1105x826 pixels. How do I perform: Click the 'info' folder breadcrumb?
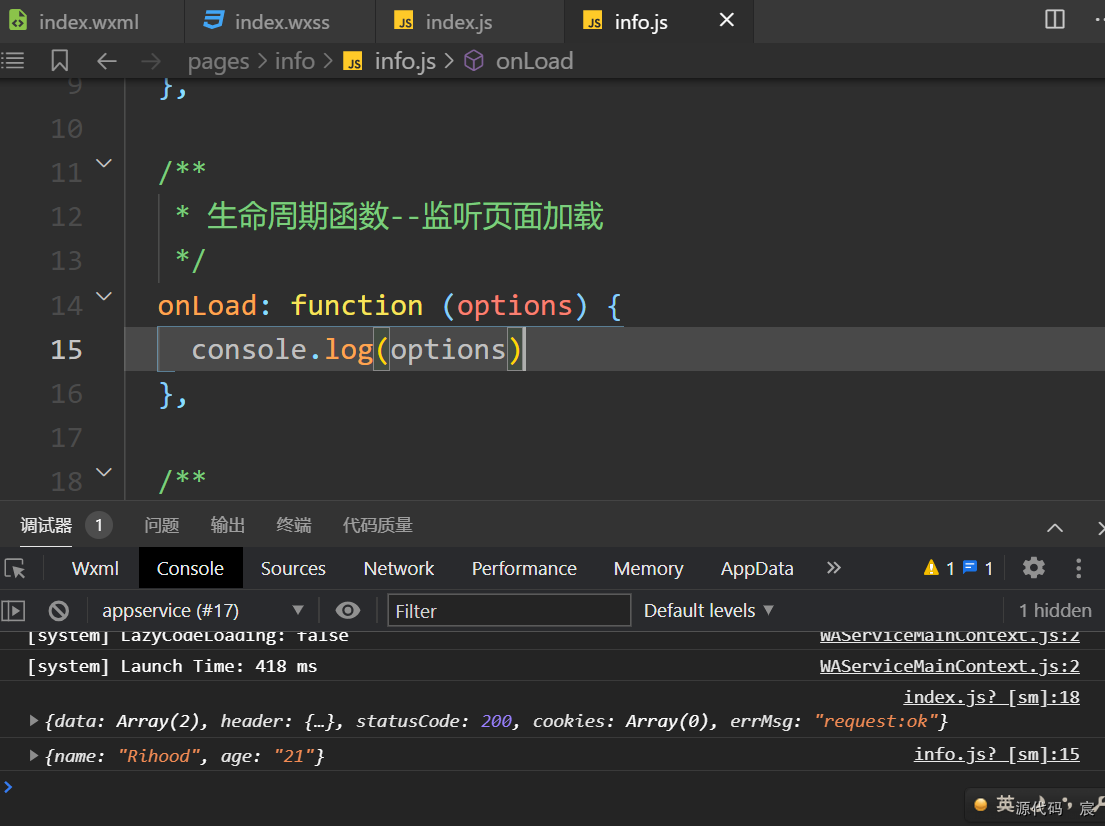[x=295, y=61]
